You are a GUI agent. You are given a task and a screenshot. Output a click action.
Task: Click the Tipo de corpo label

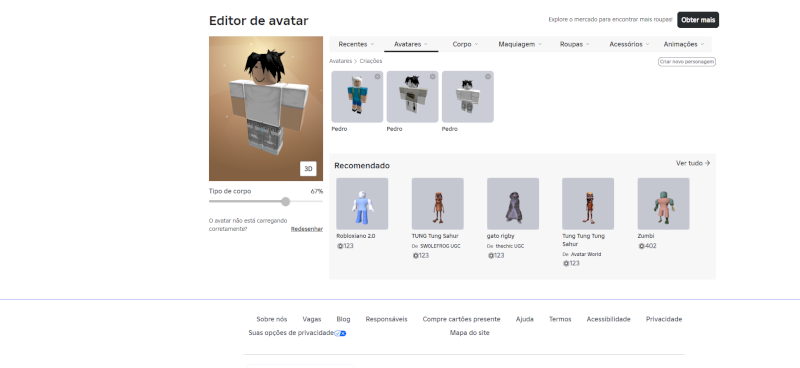[230, 191]
